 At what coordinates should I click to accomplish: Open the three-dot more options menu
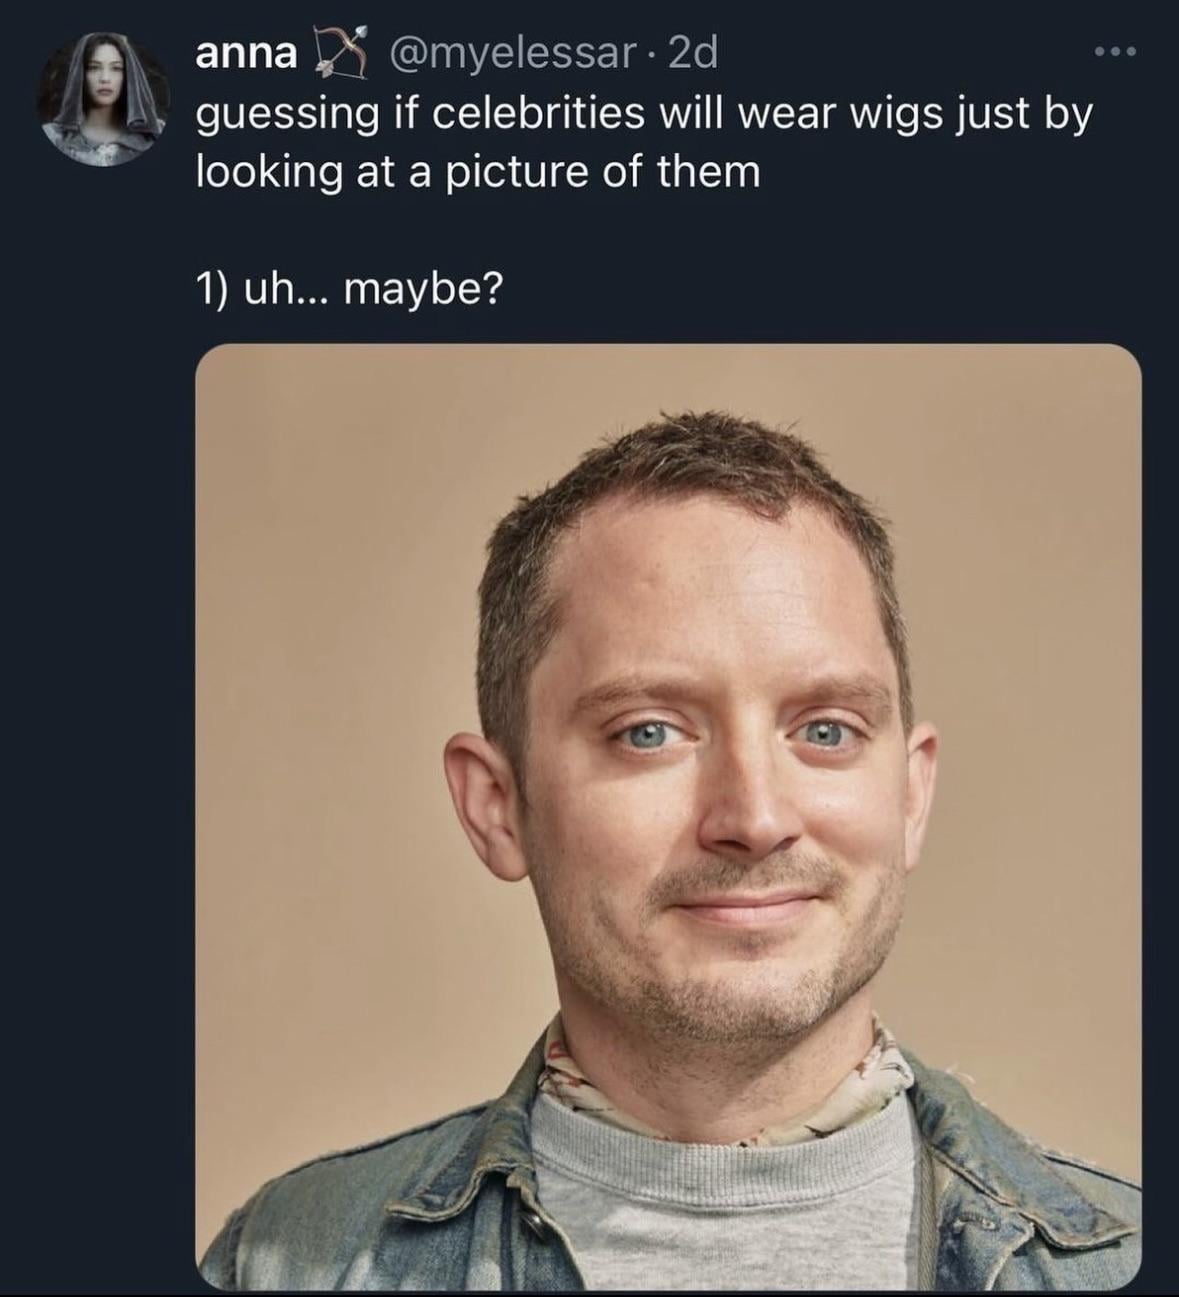(1115, 52)
